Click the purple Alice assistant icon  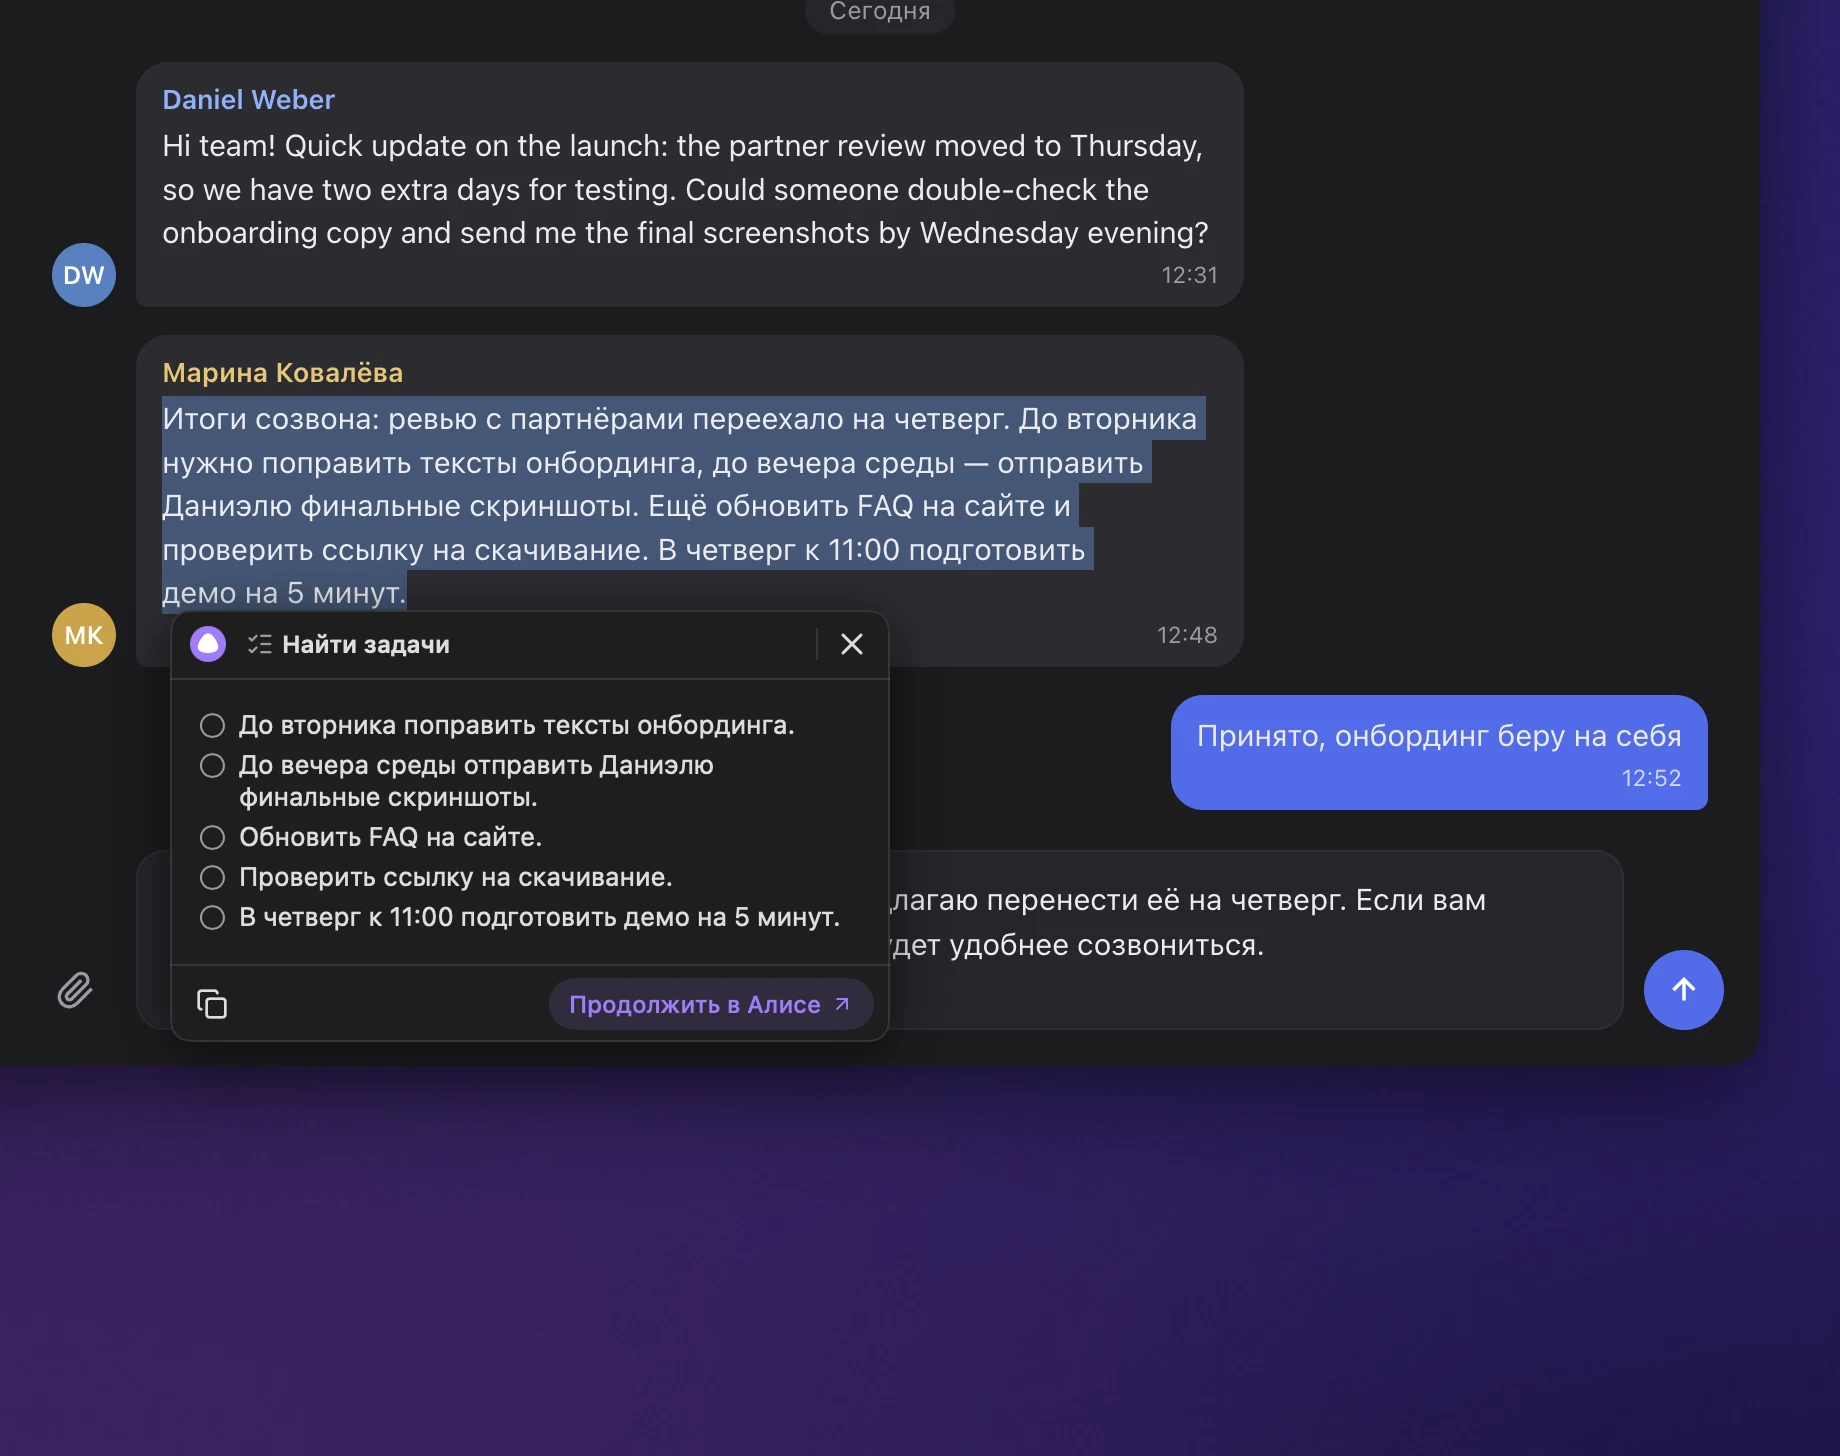208,644
